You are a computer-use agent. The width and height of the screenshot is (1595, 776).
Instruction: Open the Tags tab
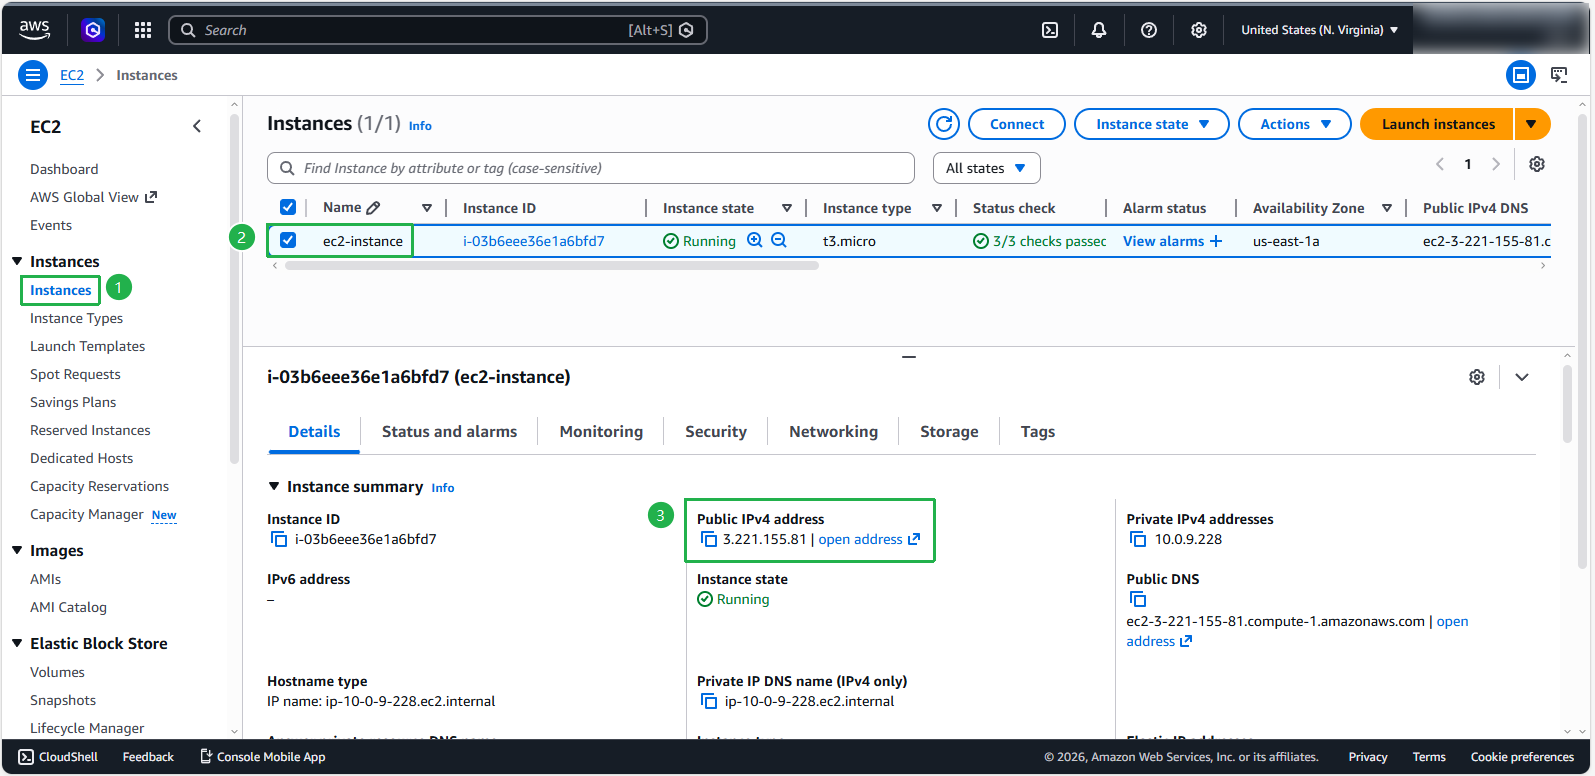point(1038,432)
